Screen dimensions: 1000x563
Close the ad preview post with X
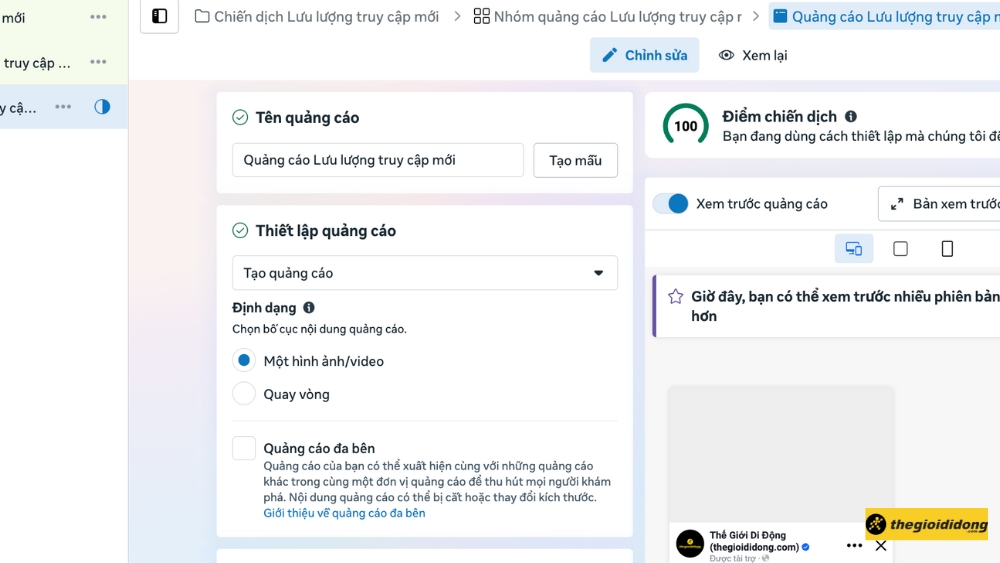coord(881,545)
